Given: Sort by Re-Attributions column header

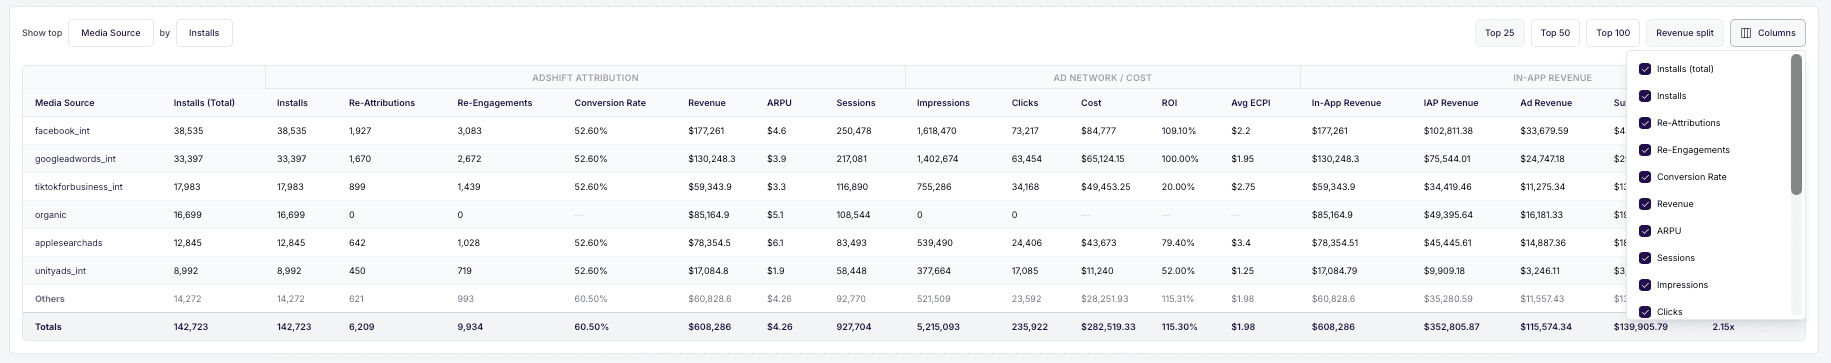Looking at the screenshot, I should [x=382, y=103].
